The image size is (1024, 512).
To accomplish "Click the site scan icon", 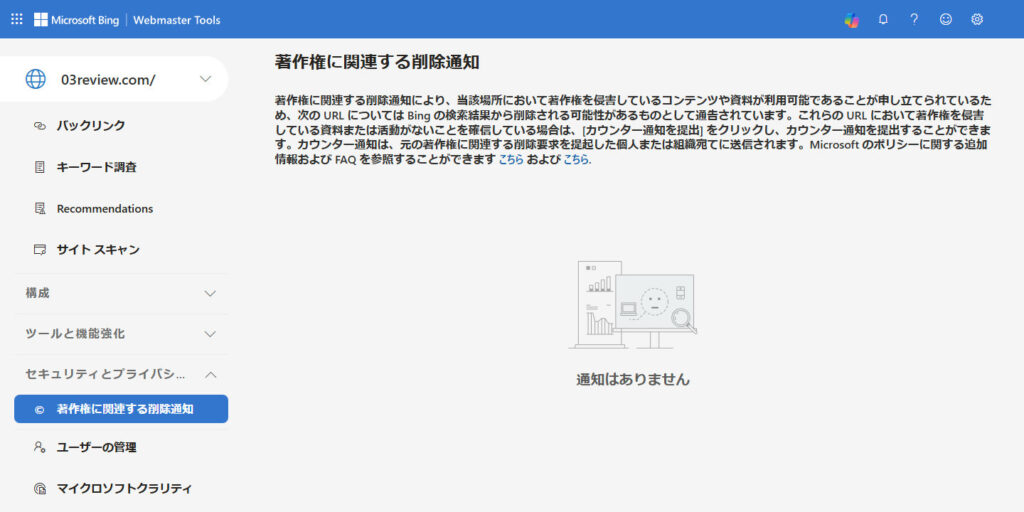I will pos(39,249).
